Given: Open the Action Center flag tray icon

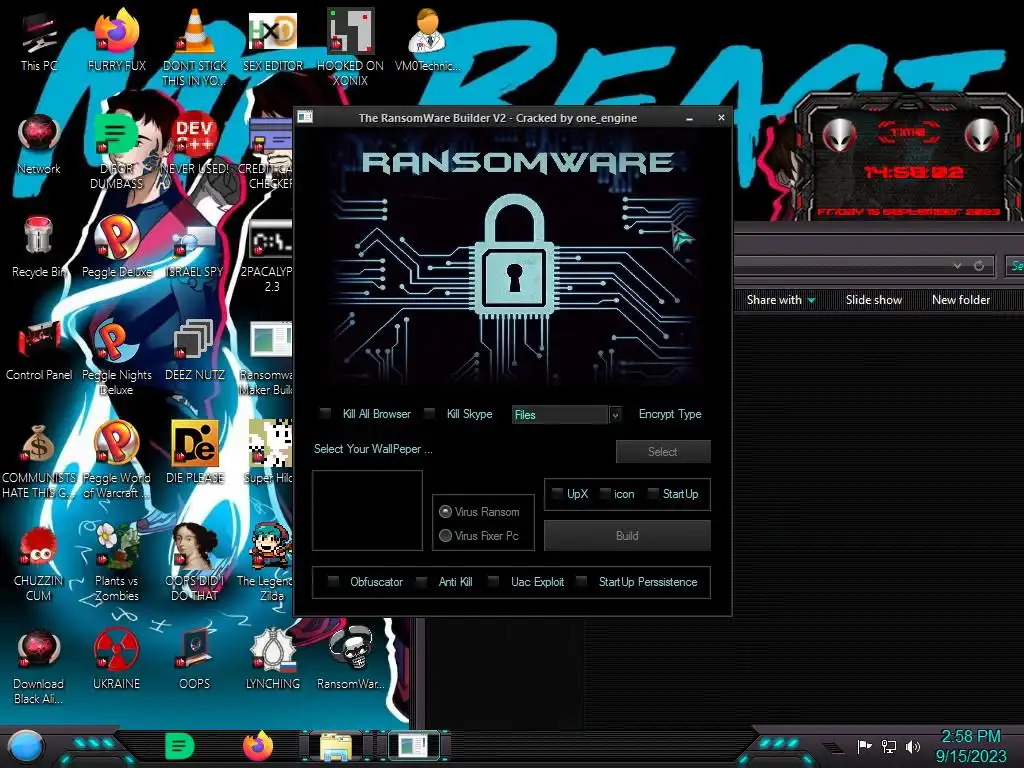Looking at the screenshot, I should 864,746.
